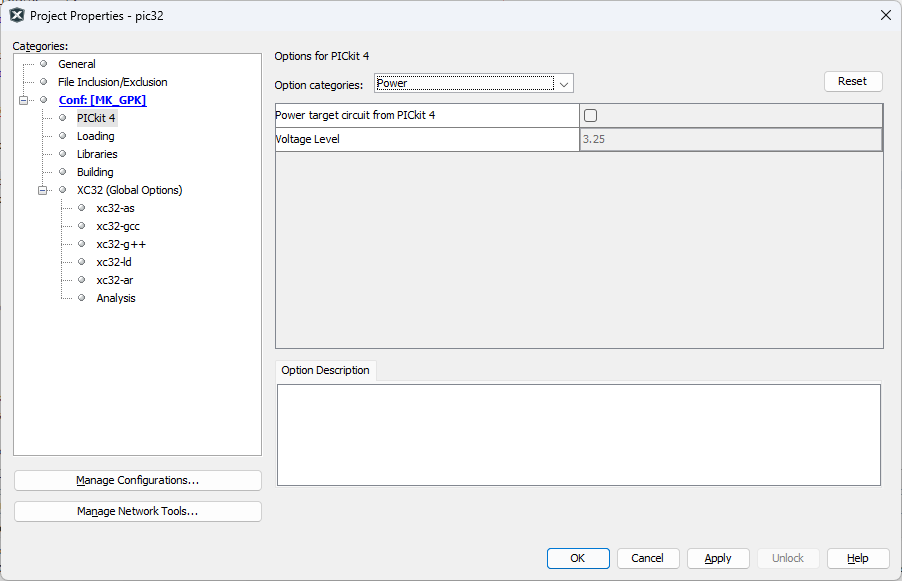Click the MPLAB icon in title bar
902x581 pixels.
16,15
